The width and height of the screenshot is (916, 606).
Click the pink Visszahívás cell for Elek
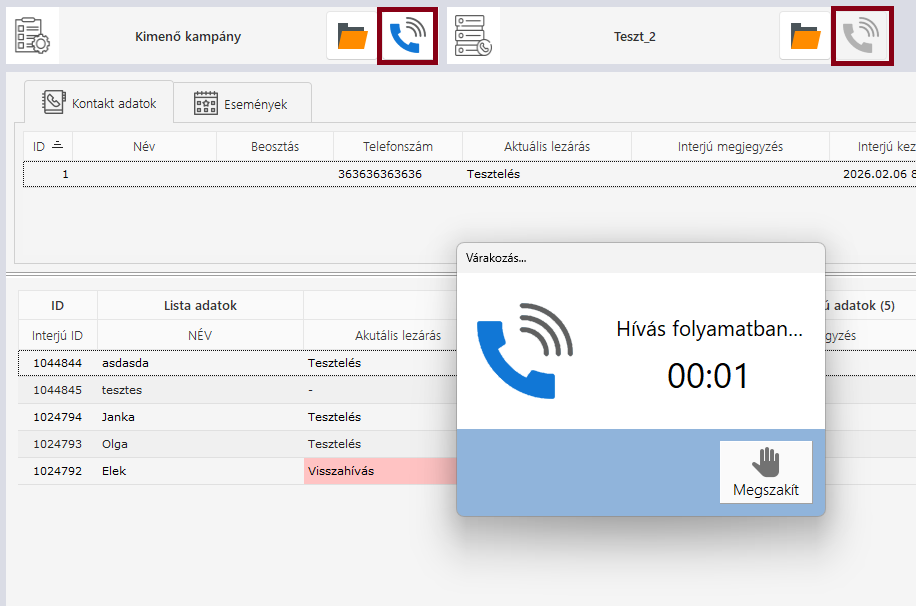tap(378, 471)
